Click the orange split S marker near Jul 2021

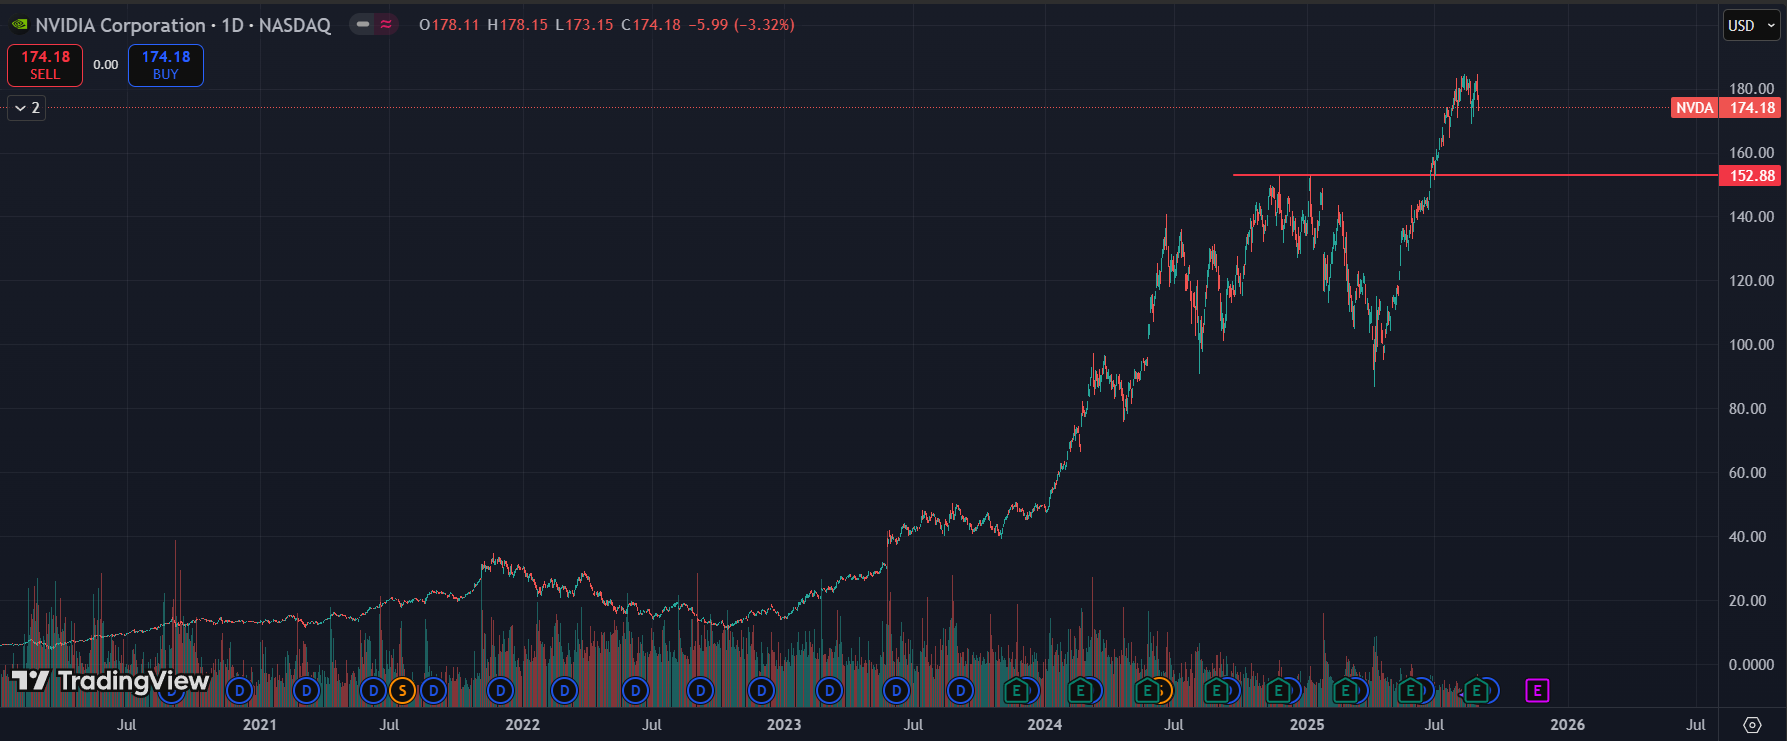[x=402, y=690]
